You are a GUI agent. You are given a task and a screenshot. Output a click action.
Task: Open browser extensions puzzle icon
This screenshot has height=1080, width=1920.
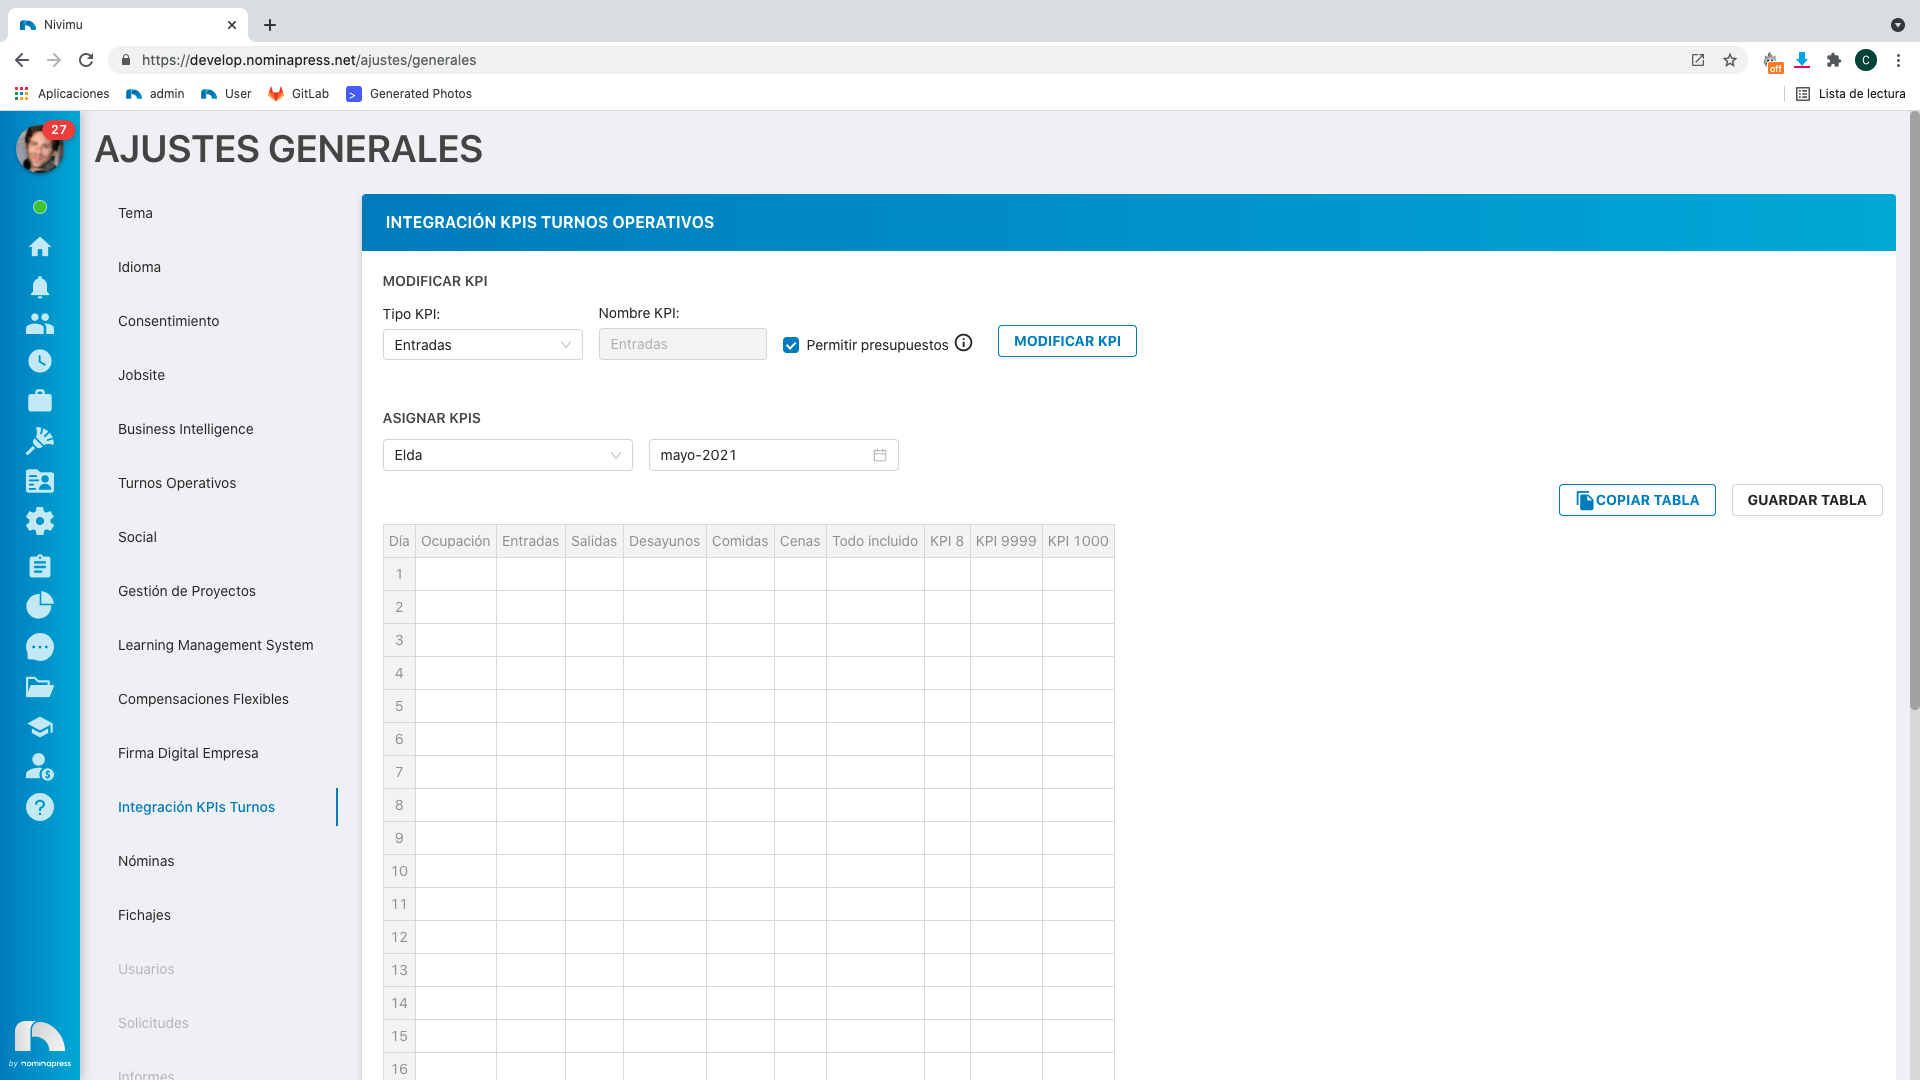point(1833,60)
